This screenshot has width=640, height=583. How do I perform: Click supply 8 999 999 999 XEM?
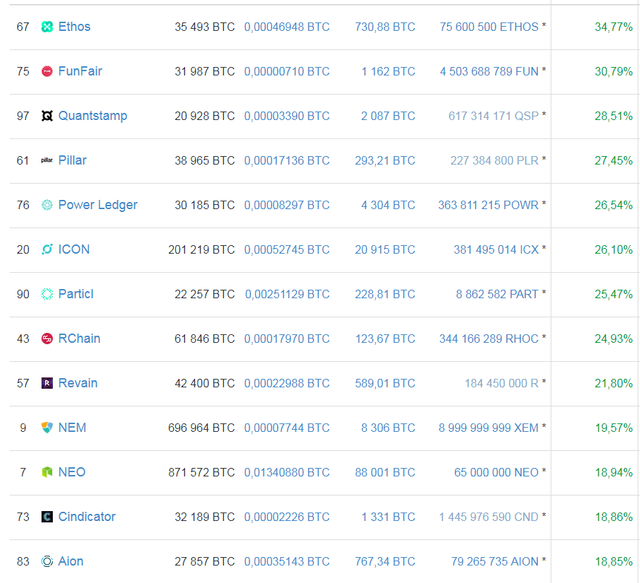(489, 427)
